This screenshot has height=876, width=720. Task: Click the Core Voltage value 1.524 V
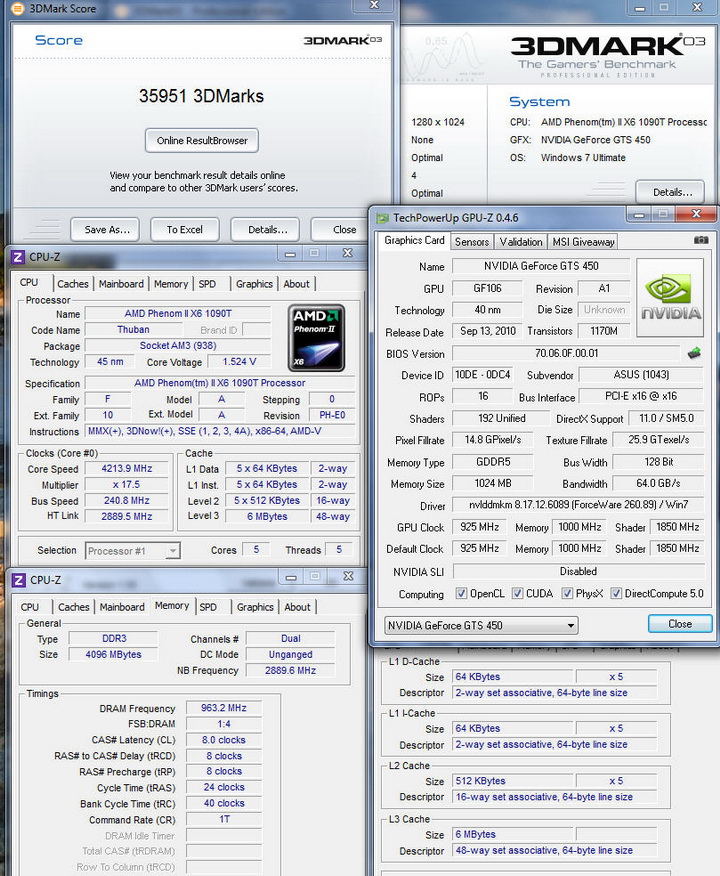tap(239, 361)
